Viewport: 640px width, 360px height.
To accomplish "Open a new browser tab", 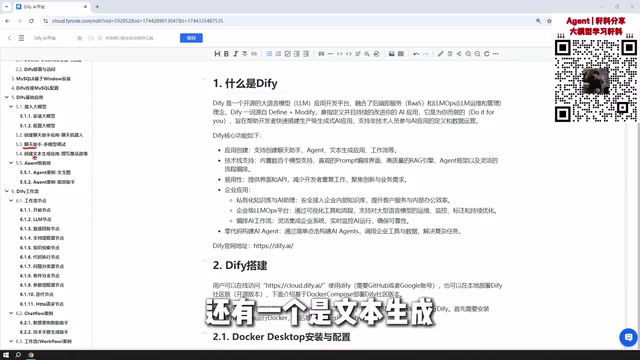I will click(97, 7).
